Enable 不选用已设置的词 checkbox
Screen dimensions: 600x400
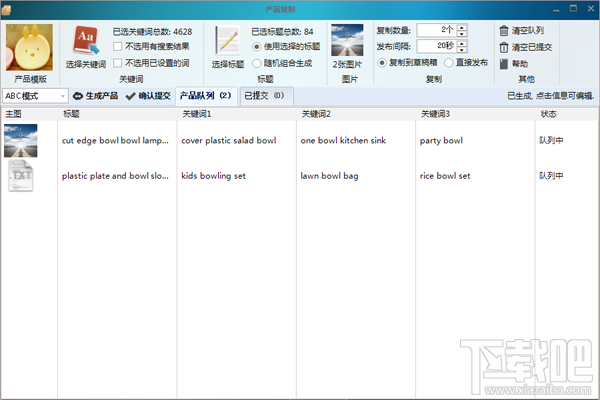118,63
